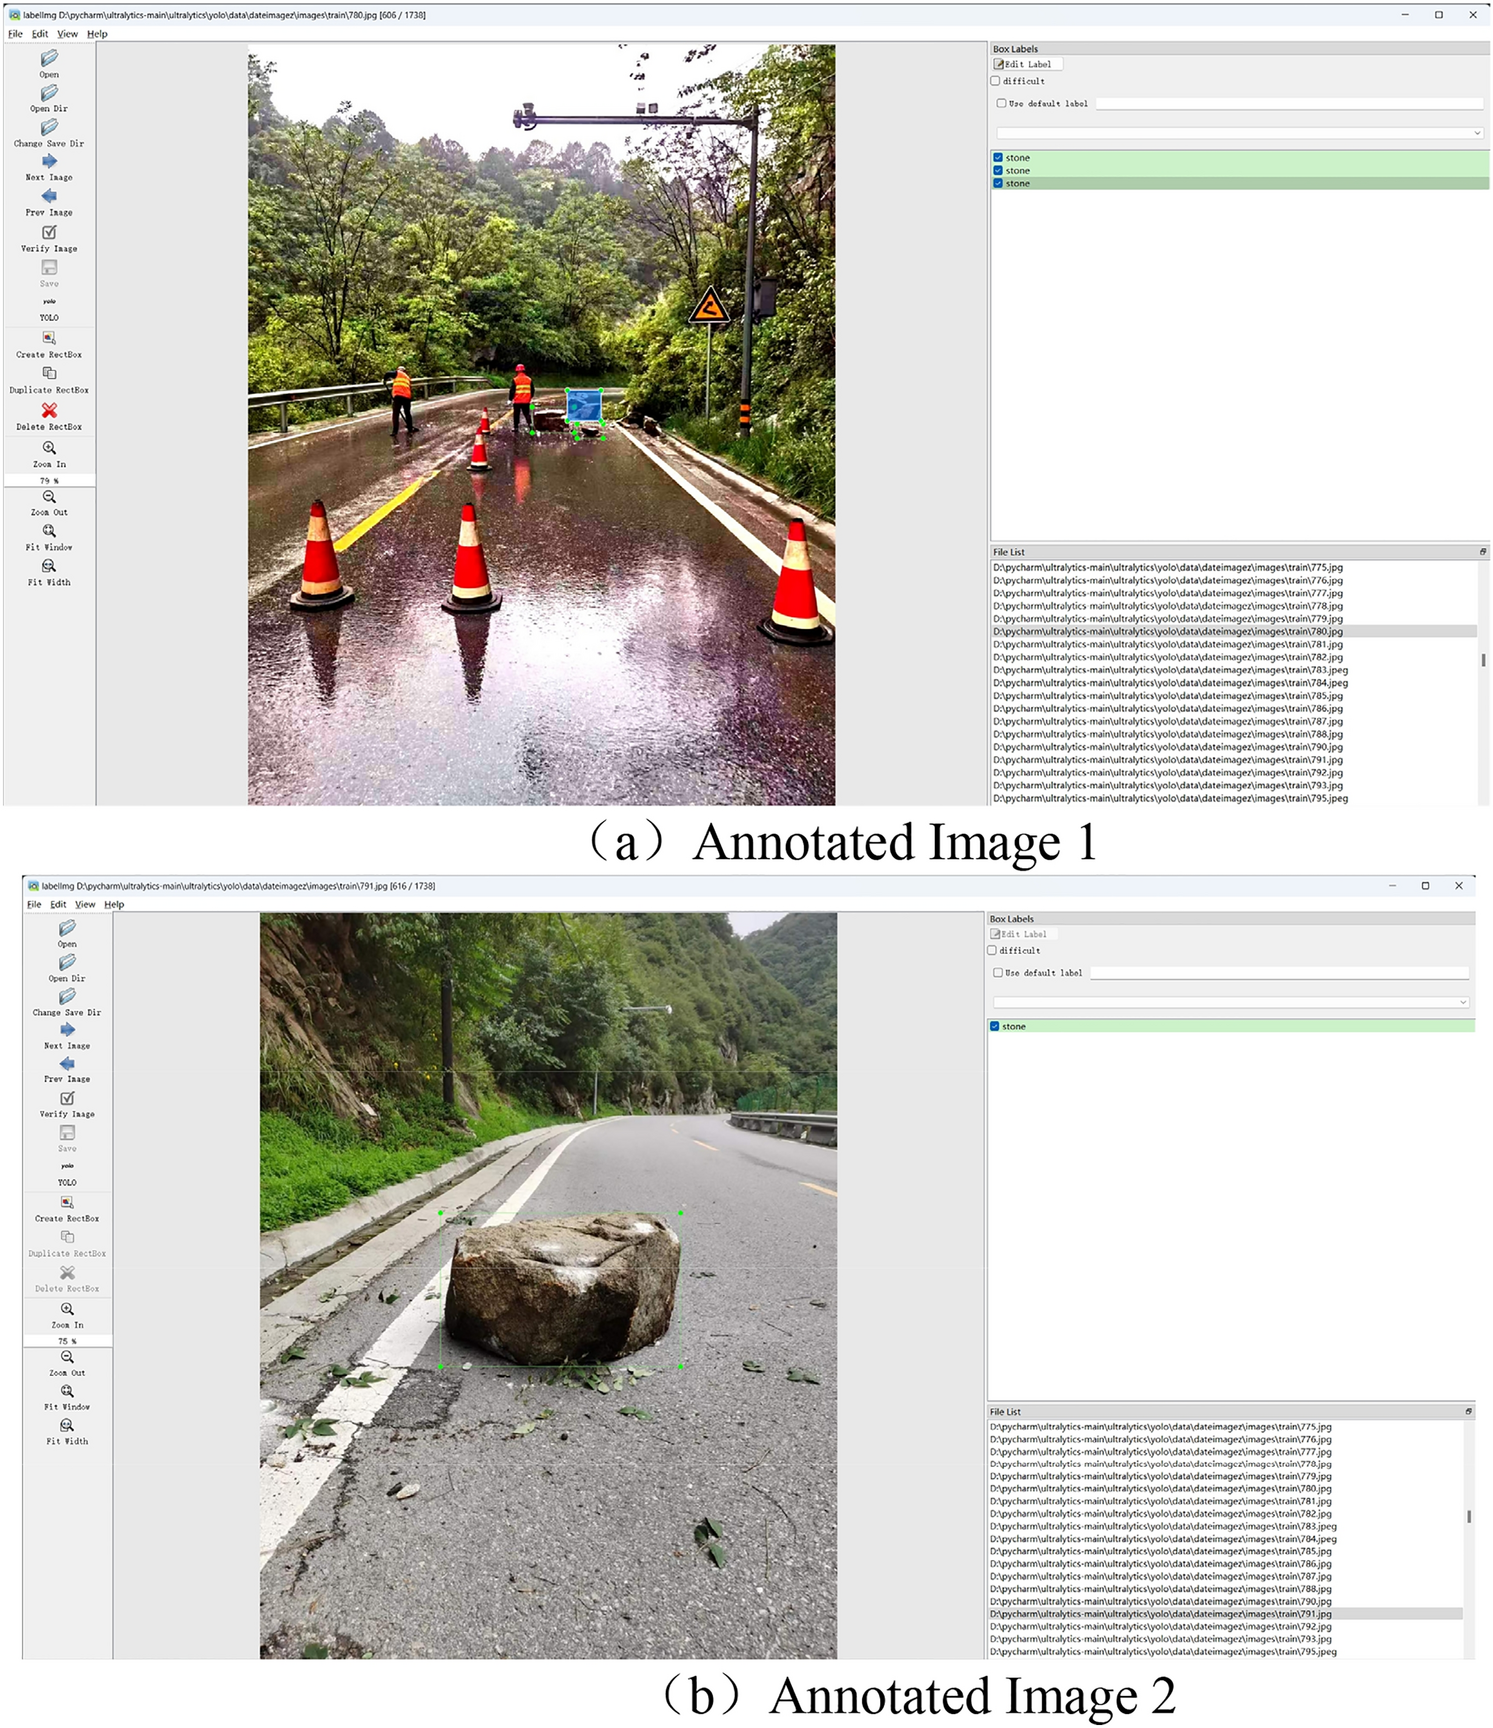Screen dimensions: 1493x1728
Task: Open View menu in the 791.jpg window
Action: (x=85, y=904)
